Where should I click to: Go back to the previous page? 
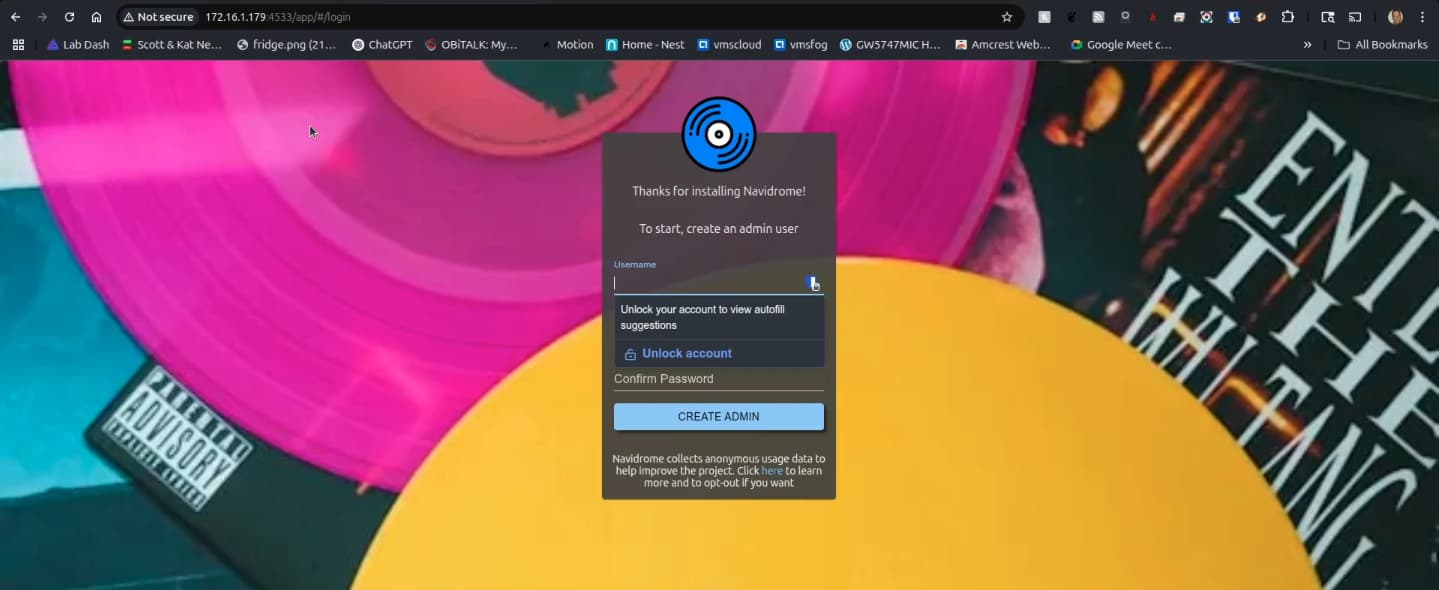pyautogui.click(x=16, y=17)
